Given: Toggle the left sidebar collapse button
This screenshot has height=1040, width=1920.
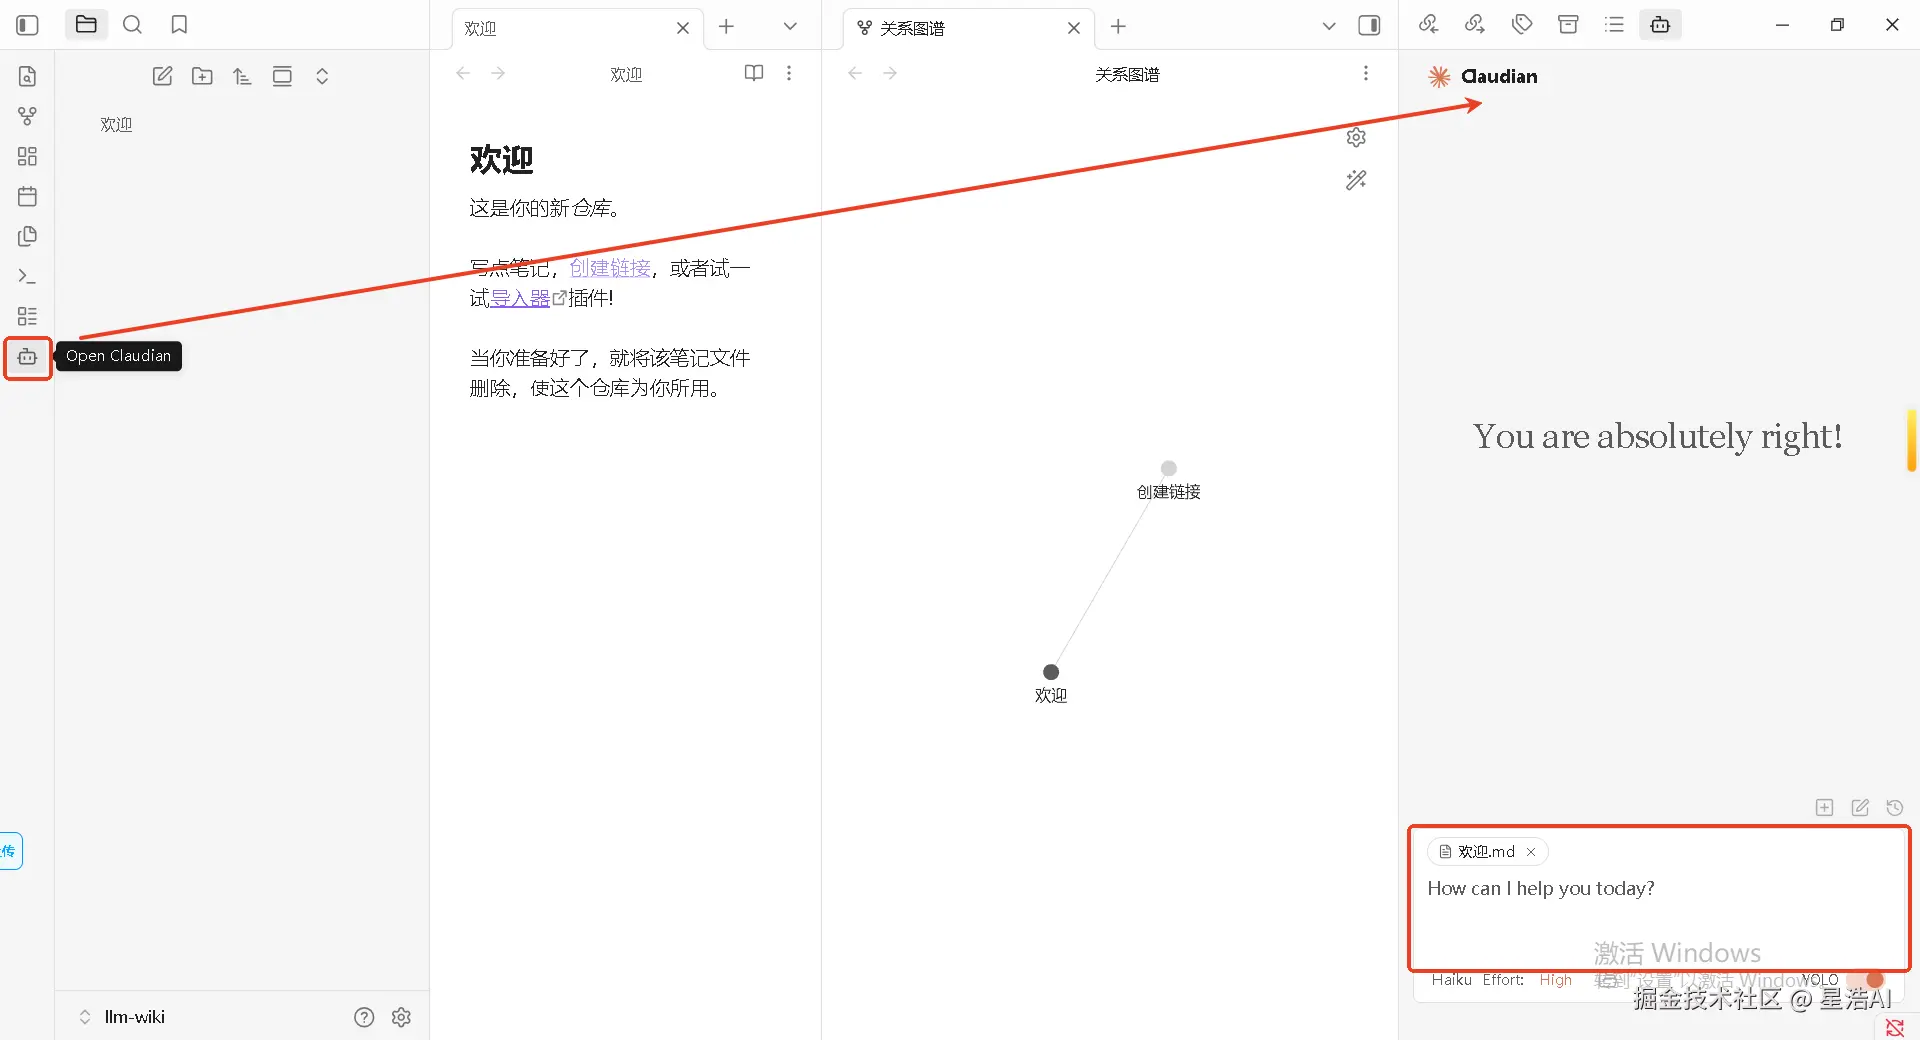Looking at the screenshot, I should [x=28, y=25].
